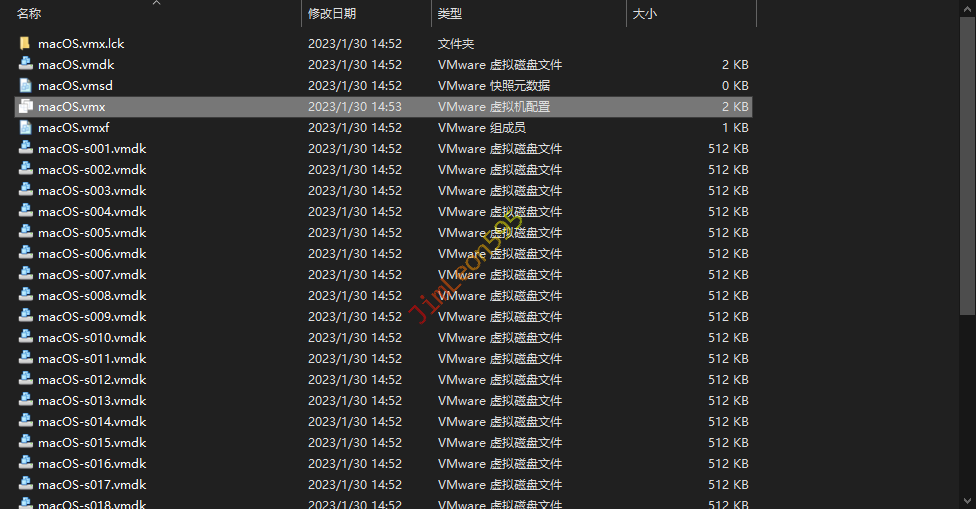
Task: Click the macOS.vmdk virtual disk icon
Action: 26,64
